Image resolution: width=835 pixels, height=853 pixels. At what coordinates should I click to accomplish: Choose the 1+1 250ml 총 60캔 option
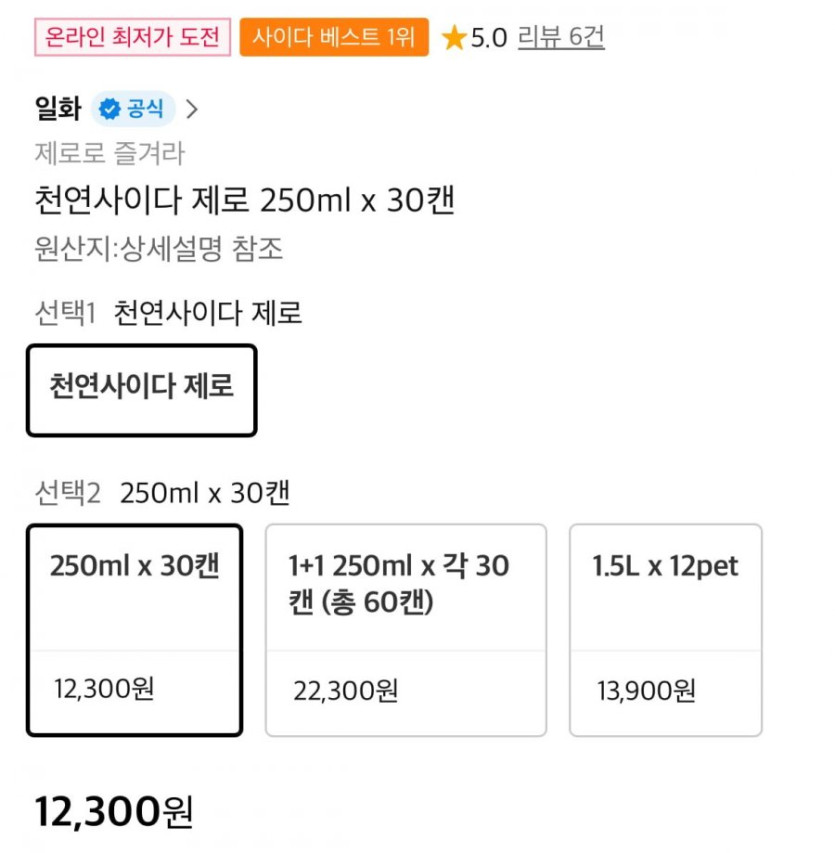coord(405,629)
